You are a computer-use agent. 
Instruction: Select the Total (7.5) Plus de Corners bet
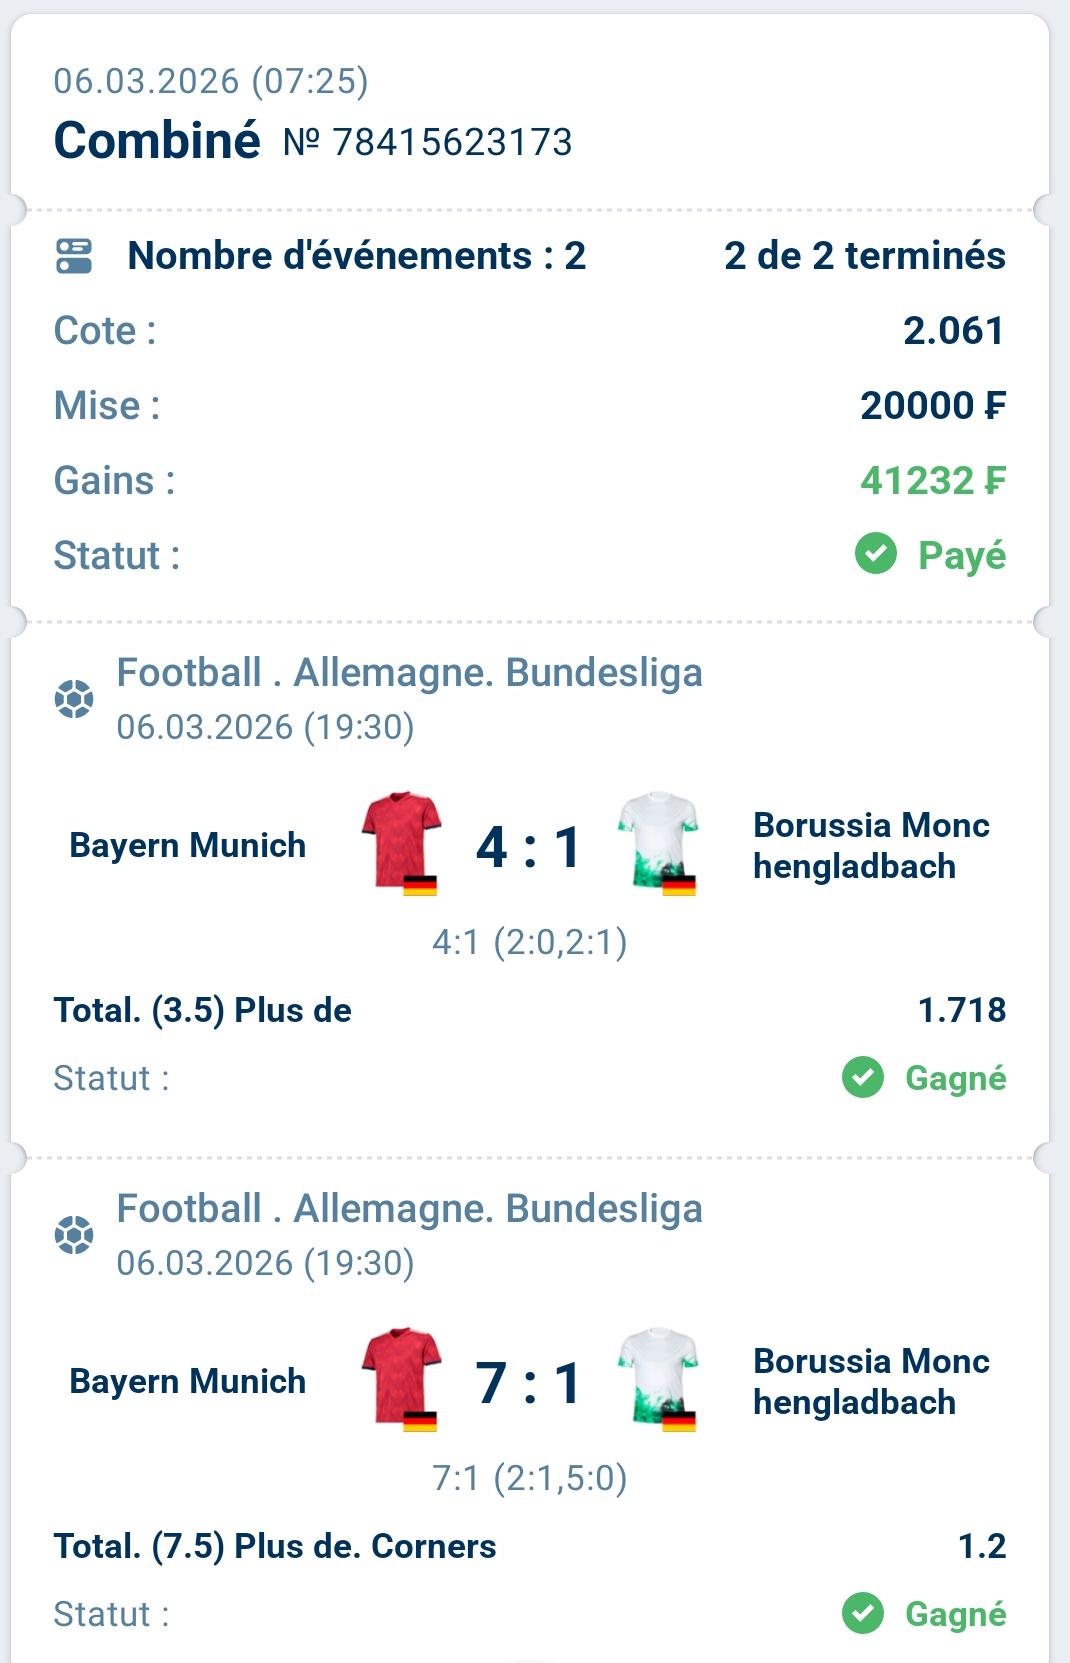click(275, 1546)
